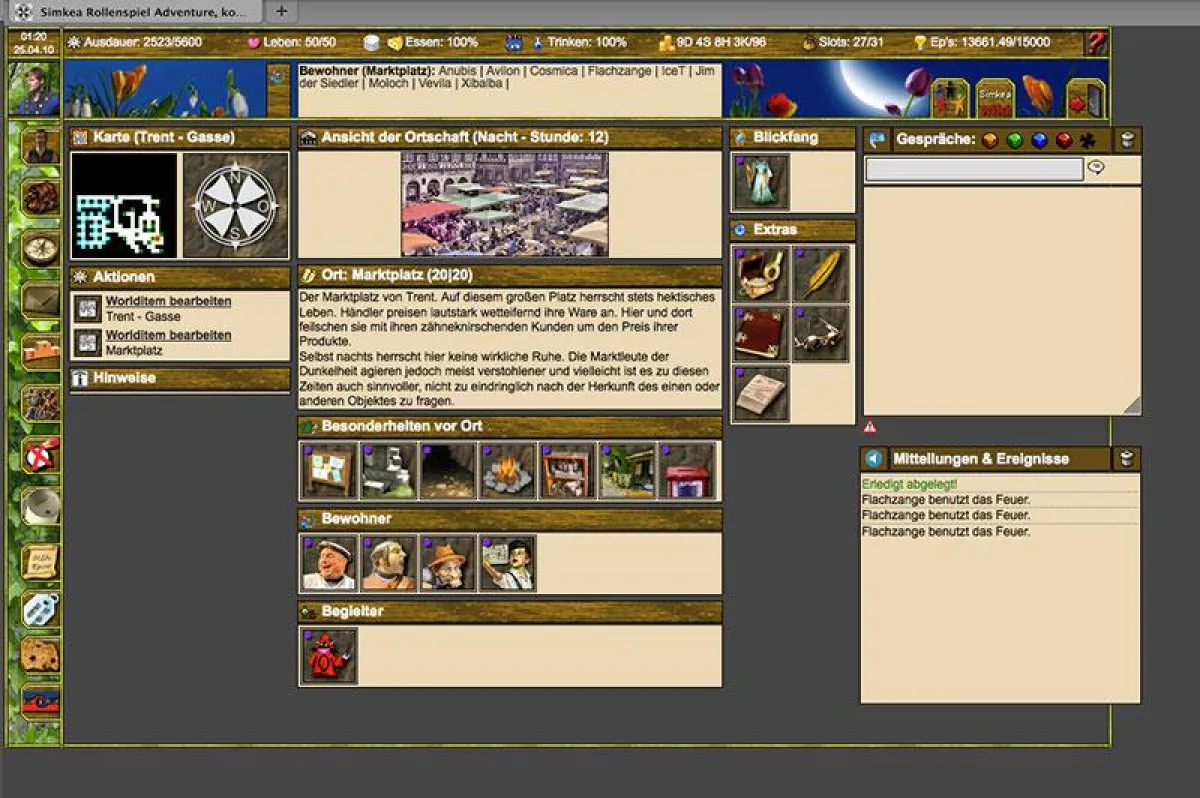Image resolution: width=1200 pixels, height=798 pixels.
Task: Click the speech bubble icon beside Gespräche
Action: pos(878,140)
